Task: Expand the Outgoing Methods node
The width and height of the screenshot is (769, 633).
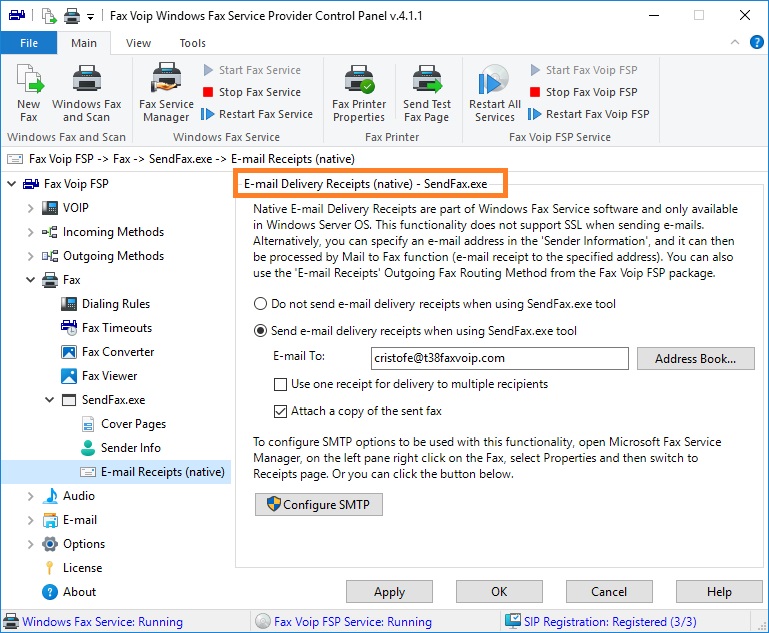Action: tap(30, 256)
